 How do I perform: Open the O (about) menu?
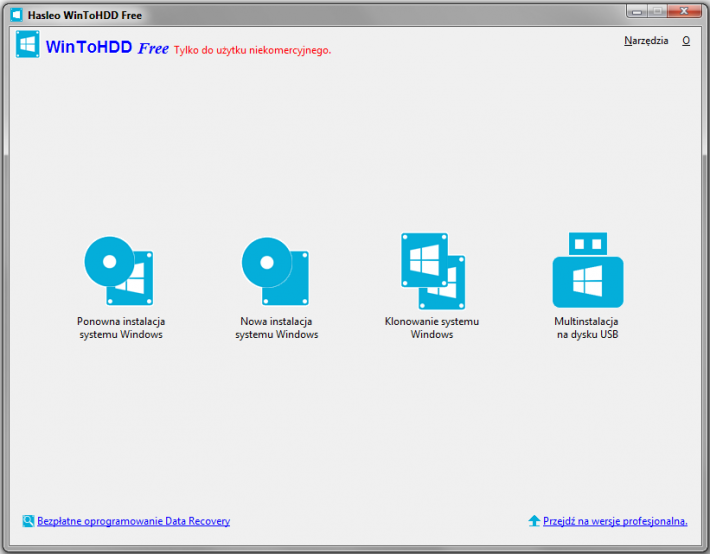[686, 41]
